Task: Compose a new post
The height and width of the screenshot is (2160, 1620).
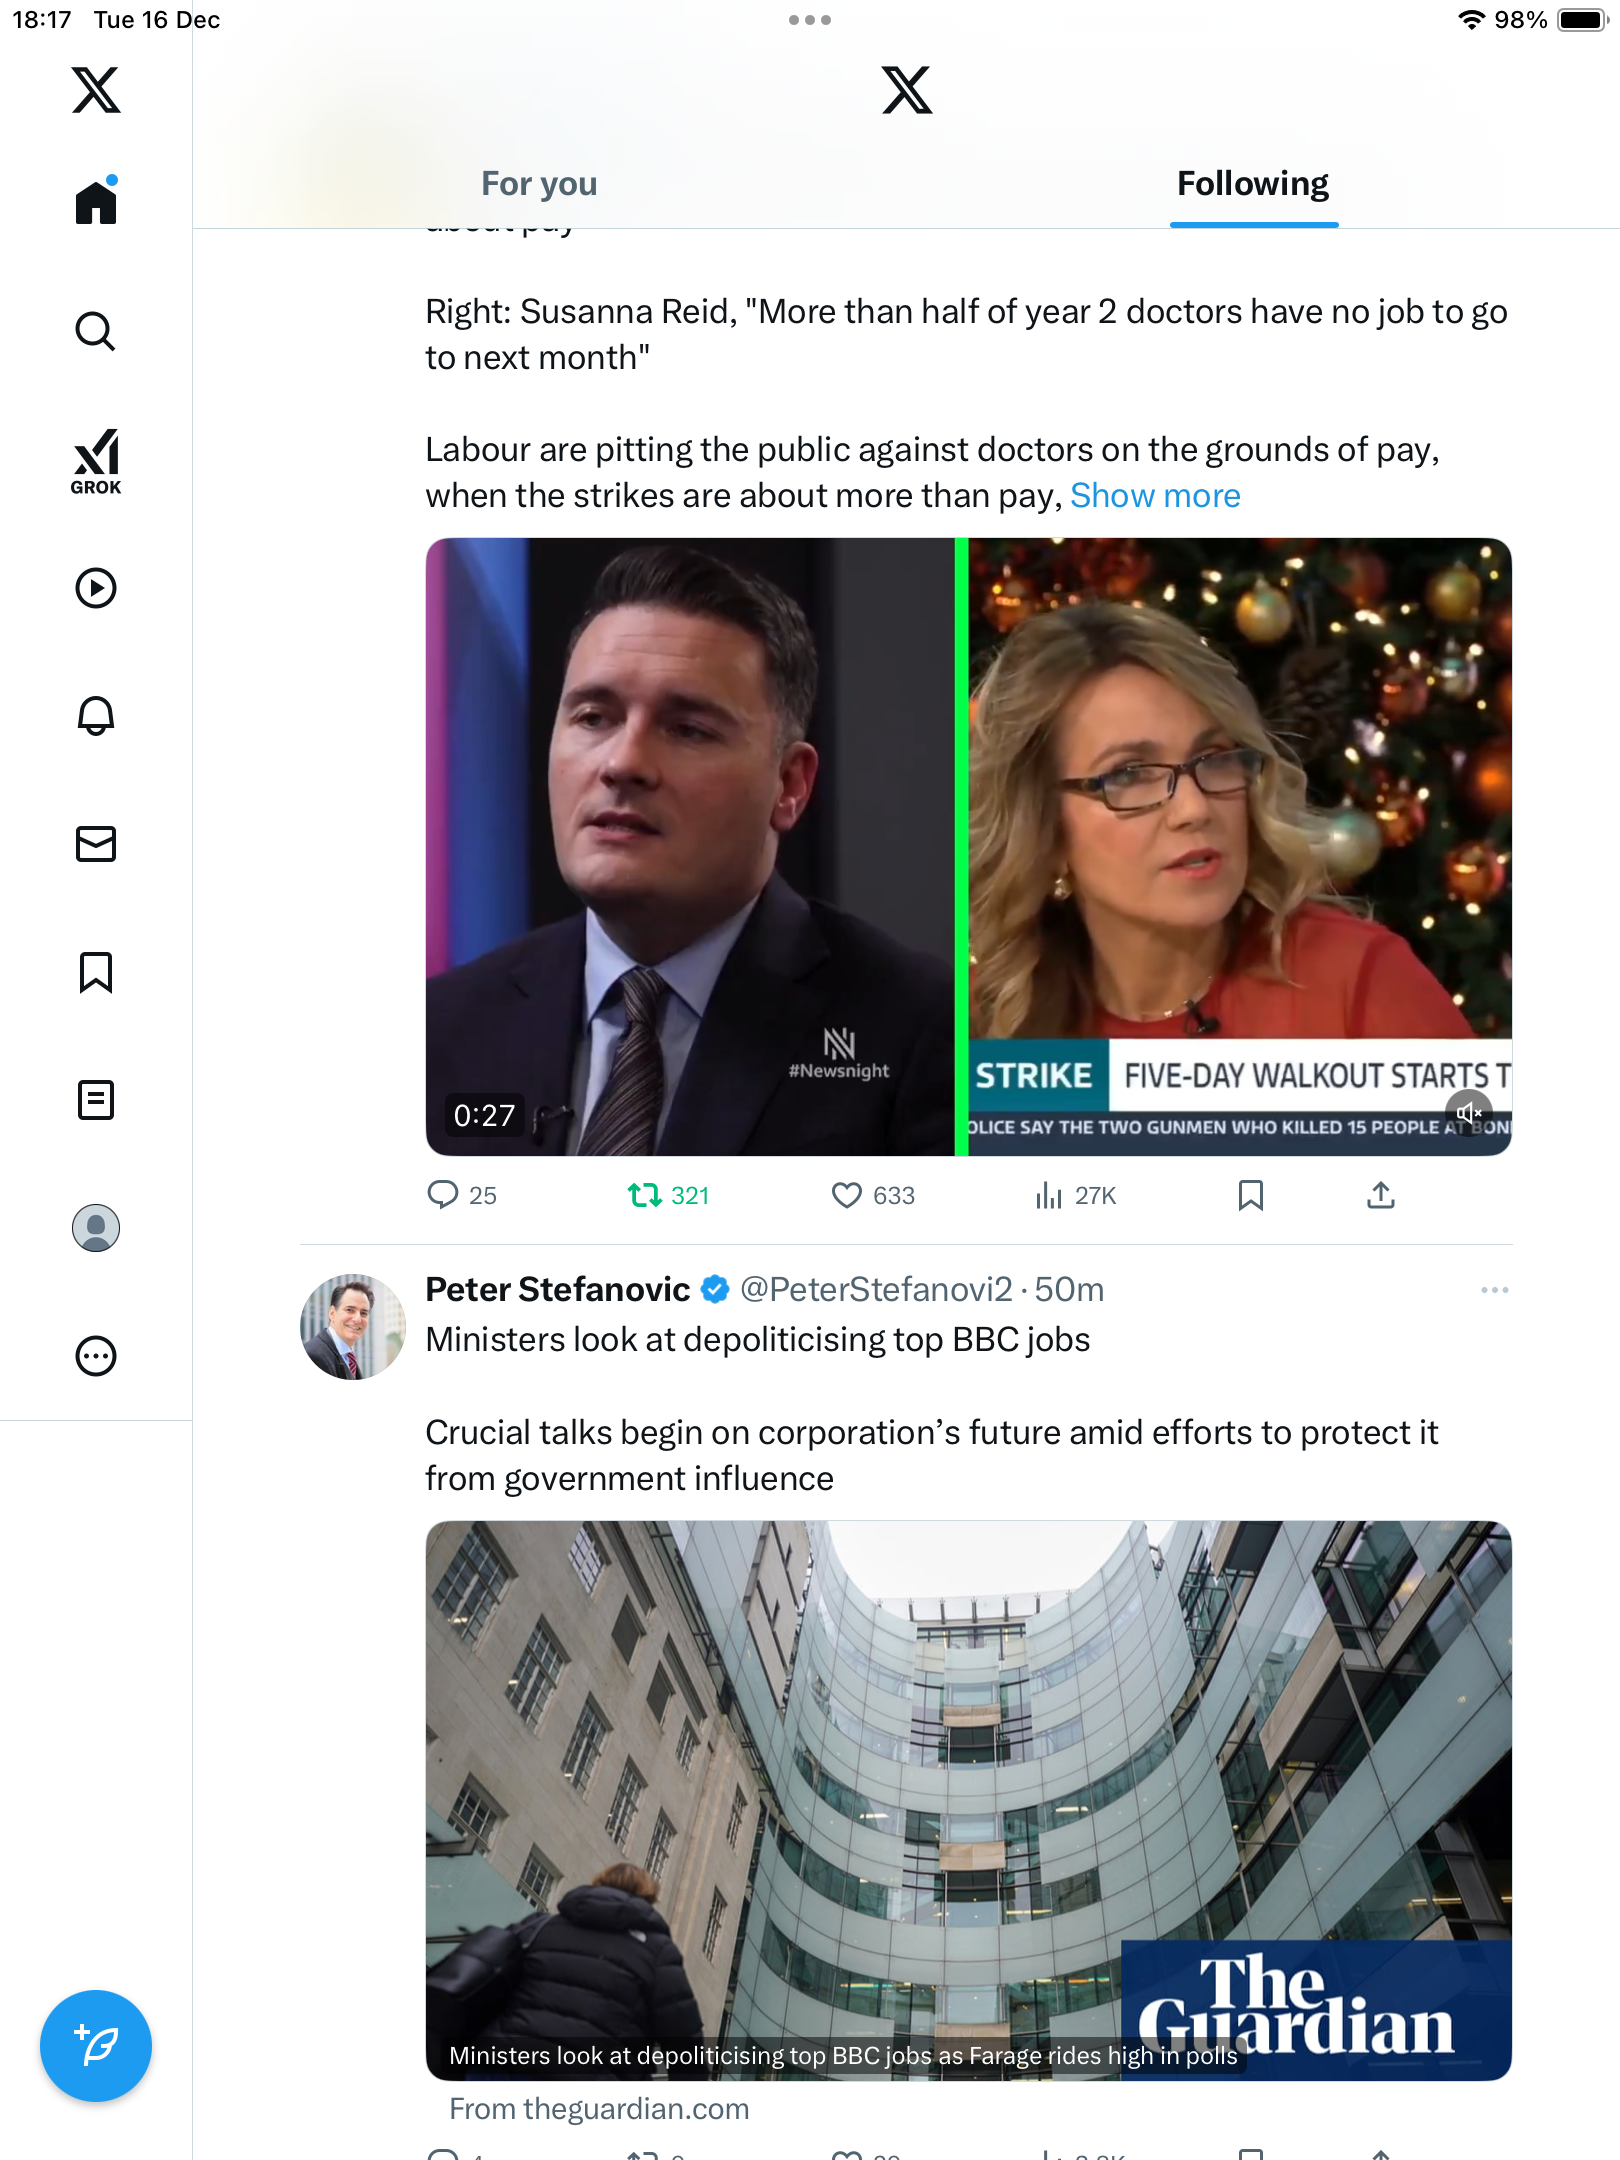Action: [x=96, y=2045]
